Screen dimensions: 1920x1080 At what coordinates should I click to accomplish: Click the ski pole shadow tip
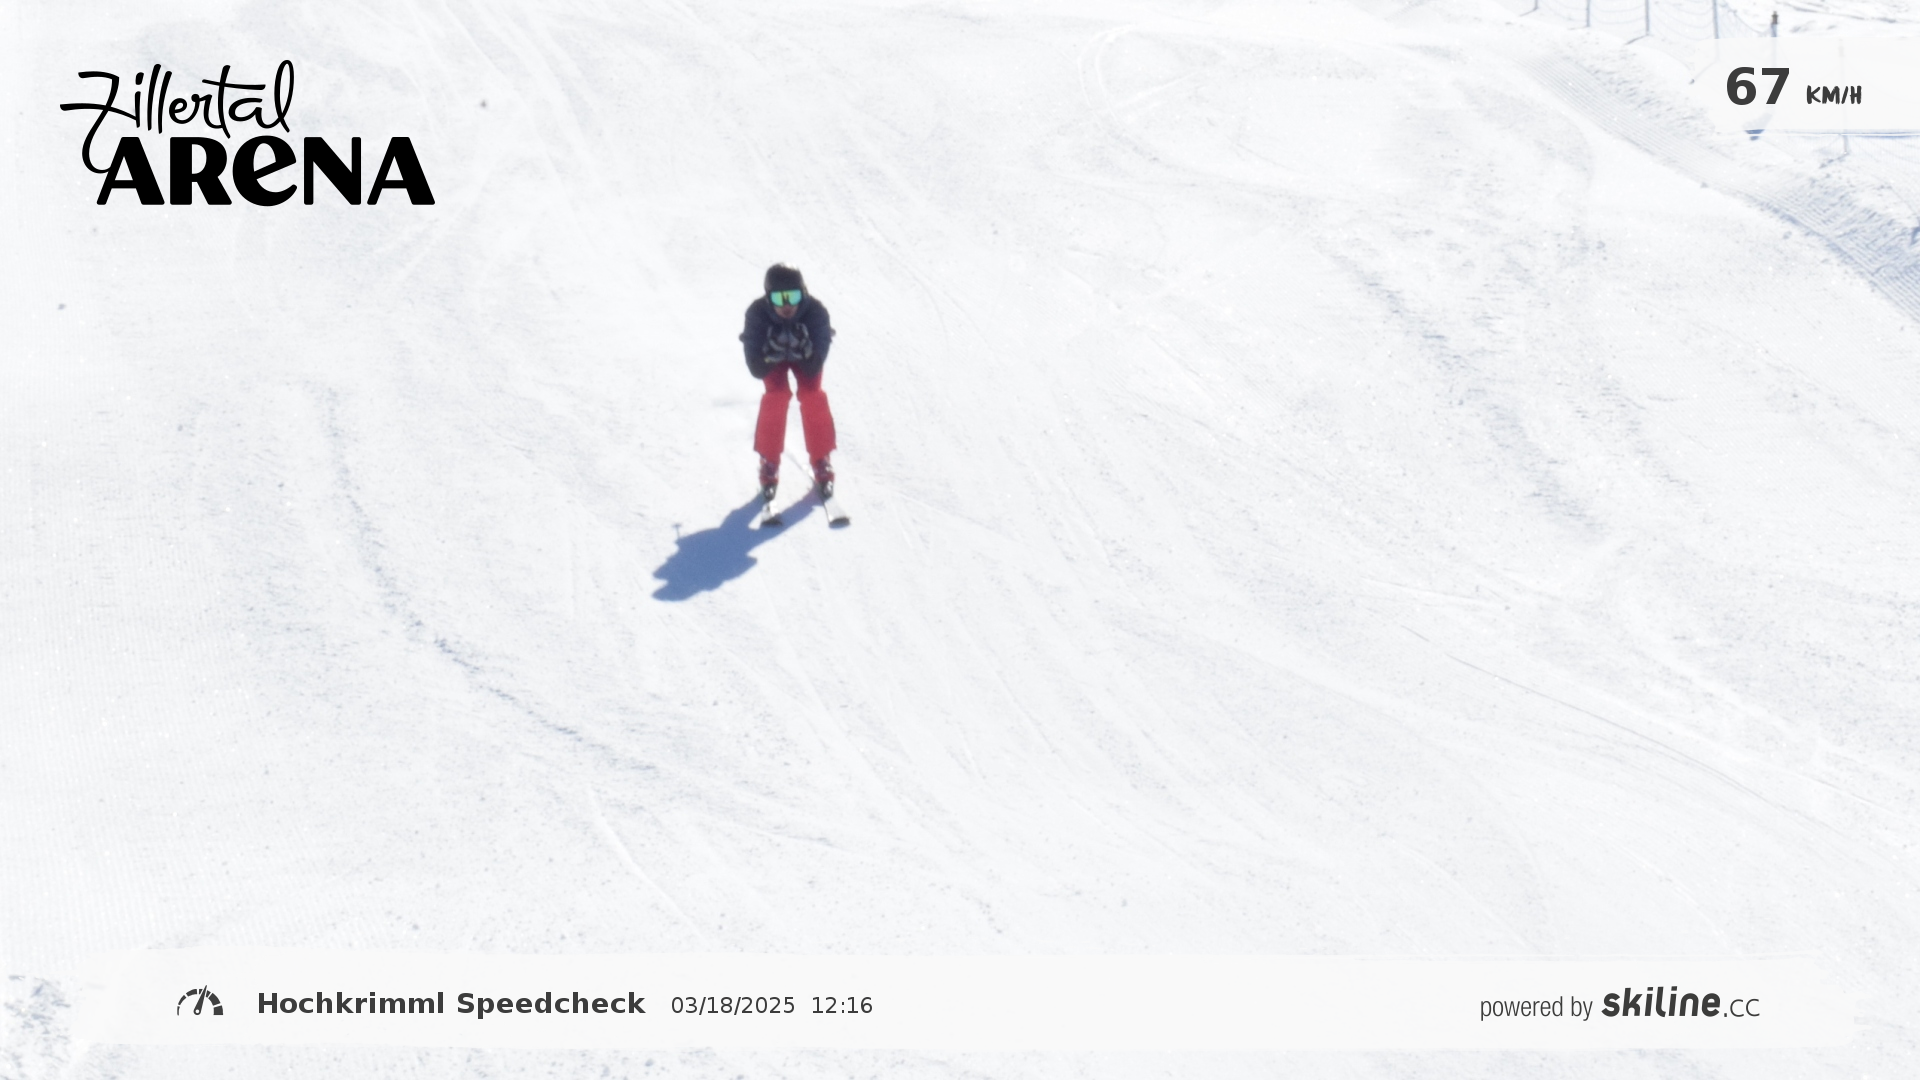(679, 529)
